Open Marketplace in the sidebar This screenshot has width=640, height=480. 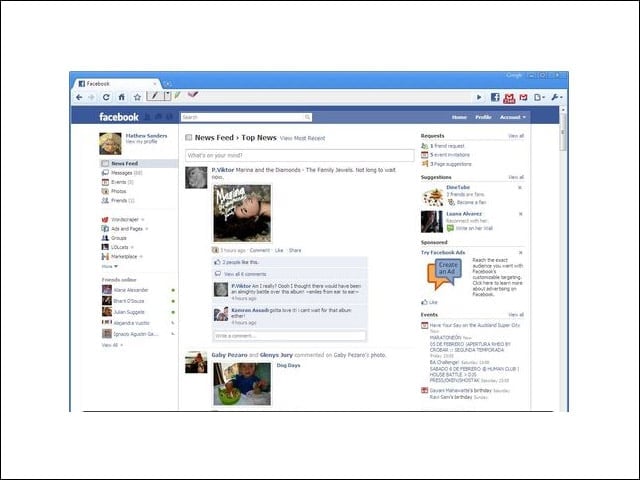click(122, 256)
